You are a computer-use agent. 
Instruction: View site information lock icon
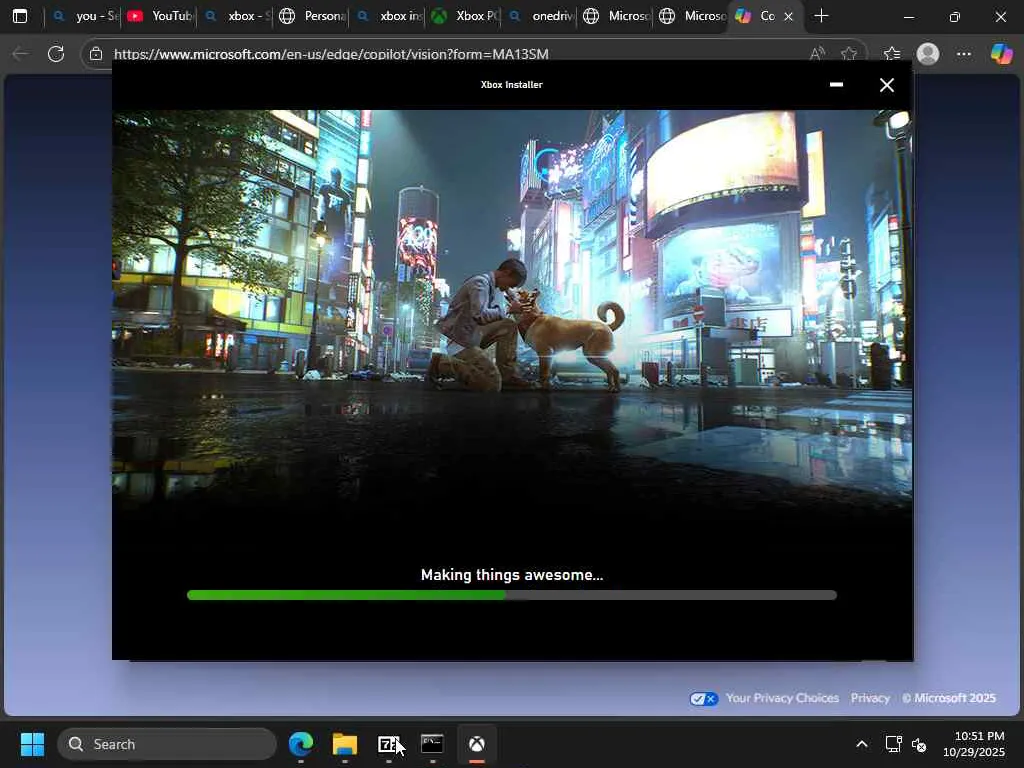[x=96, y=54]
